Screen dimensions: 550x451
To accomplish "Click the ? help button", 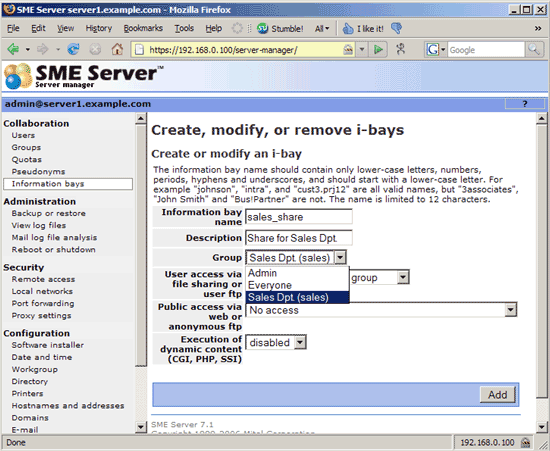I will [525, 104].
